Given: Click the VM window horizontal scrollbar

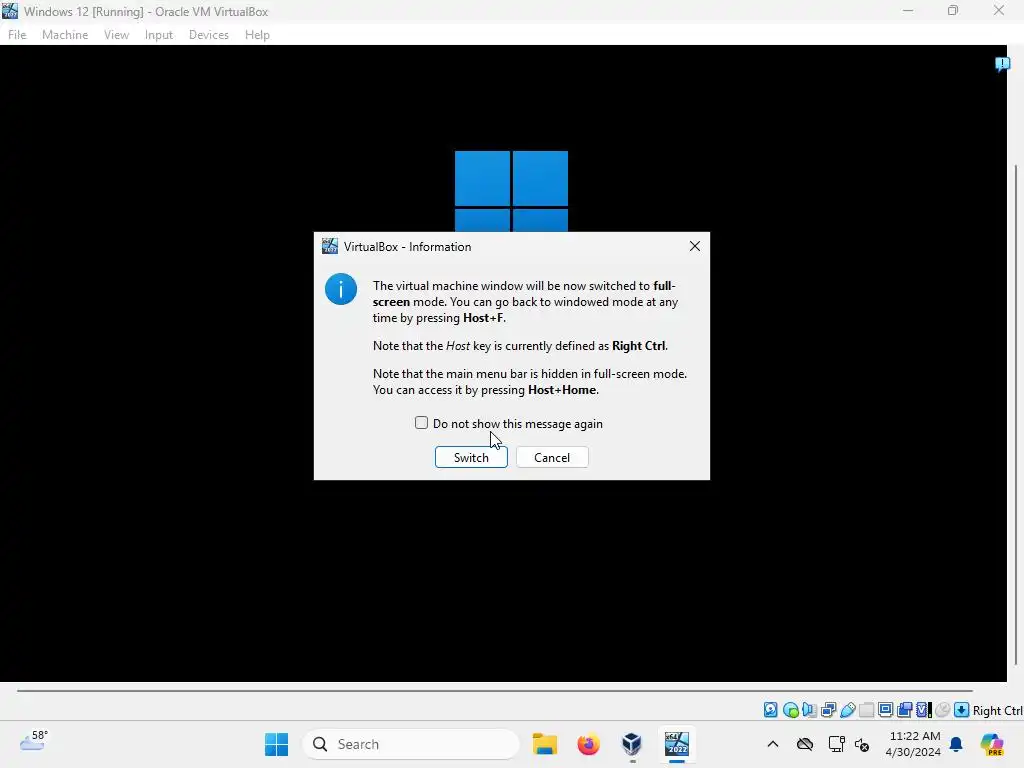Looking at the screenshot, I should click(x=495, y=690).
